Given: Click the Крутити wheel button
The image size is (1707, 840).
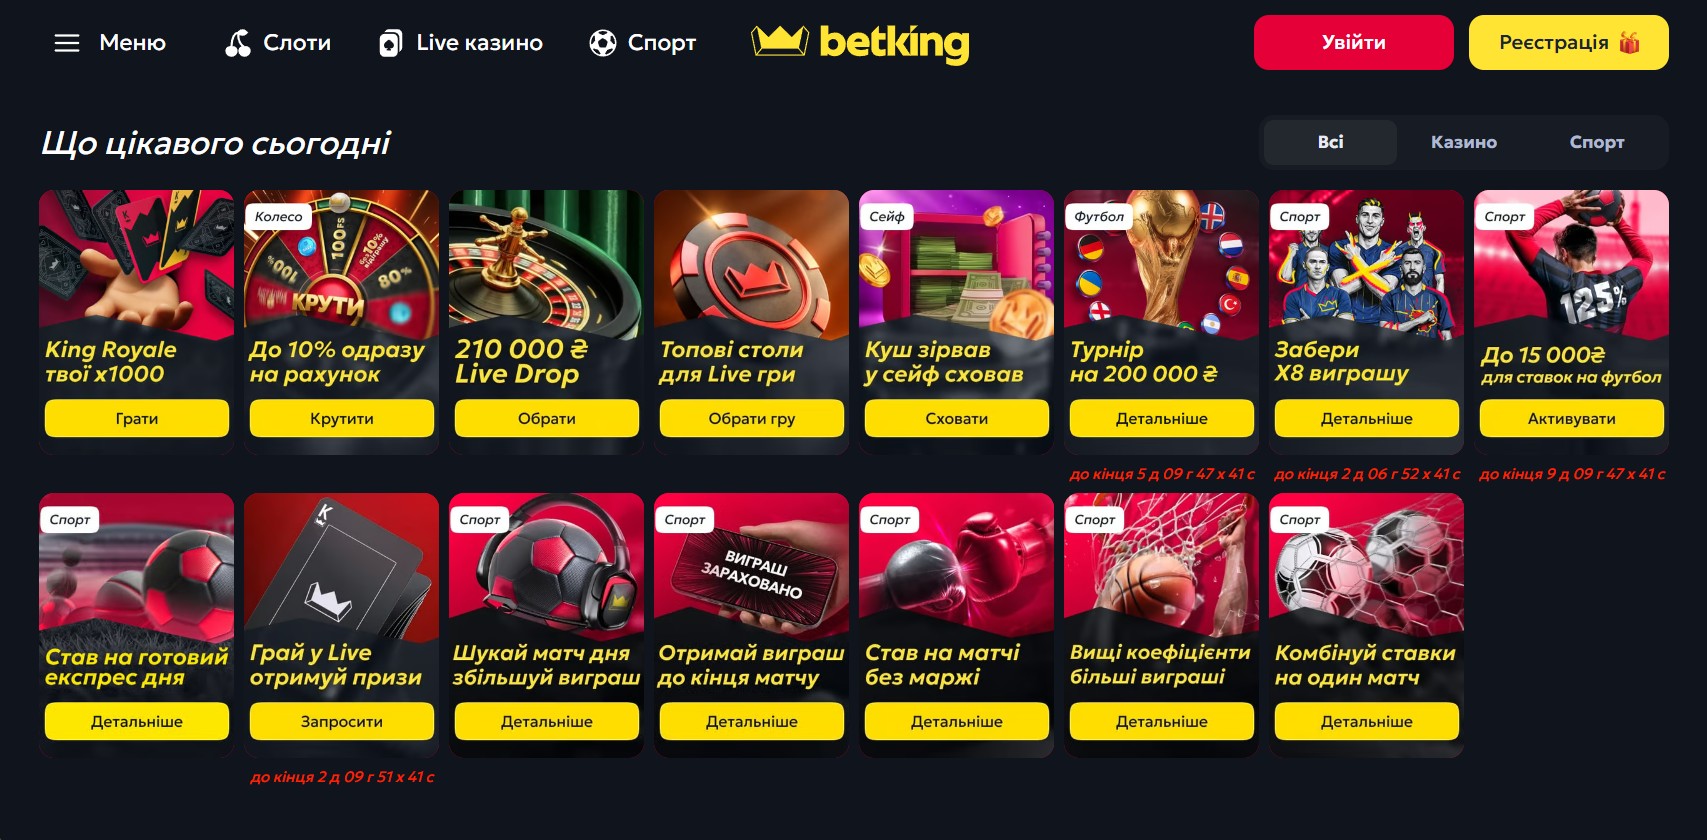Looking at the screenshot, I should pos(342,418).
